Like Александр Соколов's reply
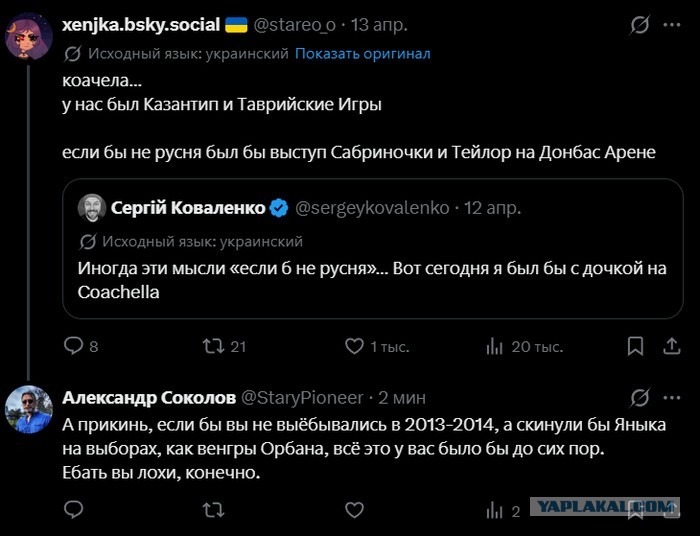This screenshot has height=536, width=700. click(x=354, y=510)
